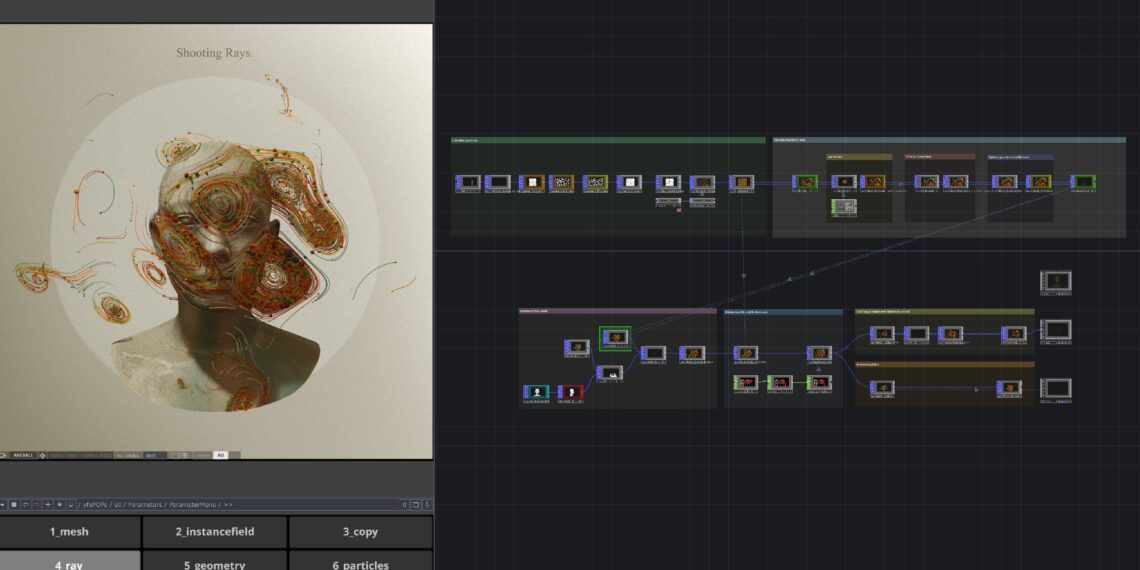The height and width of the screenshot is (570, 1140).
Task: Click the star bookmark icon in path bar
Action: click(59, 505)
